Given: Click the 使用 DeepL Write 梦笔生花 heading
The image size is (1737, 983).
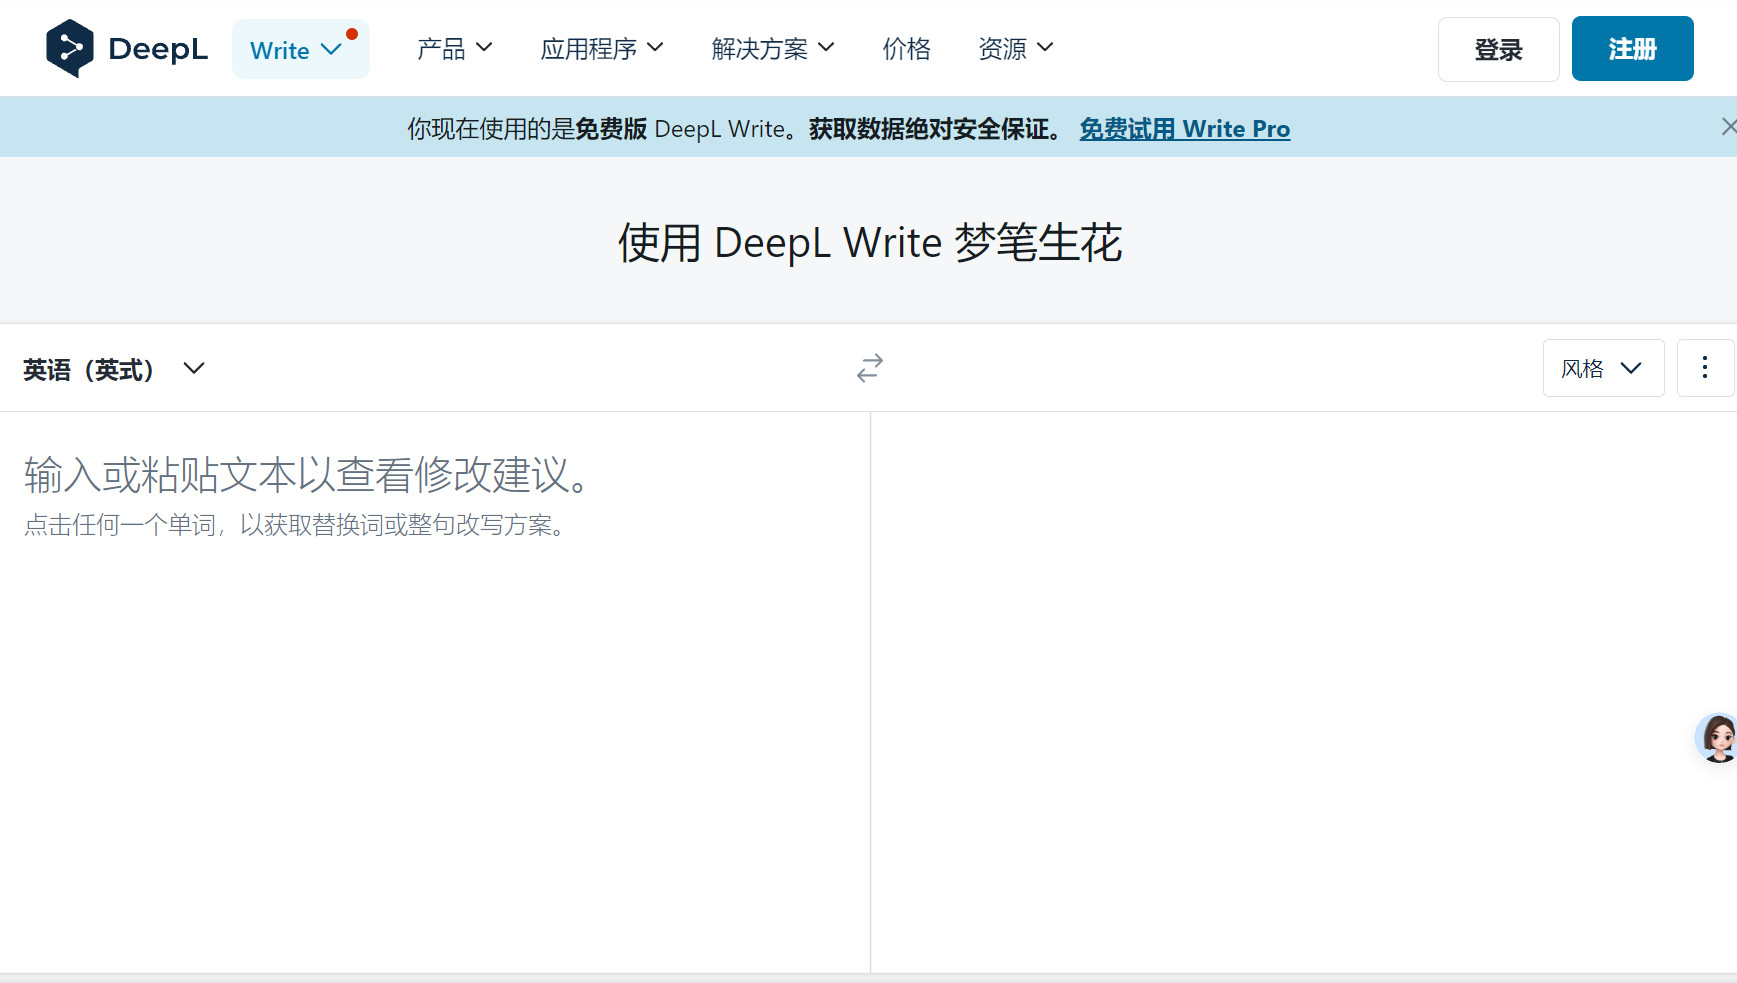Looking at the screenshot, I should (x=870, y=243).
